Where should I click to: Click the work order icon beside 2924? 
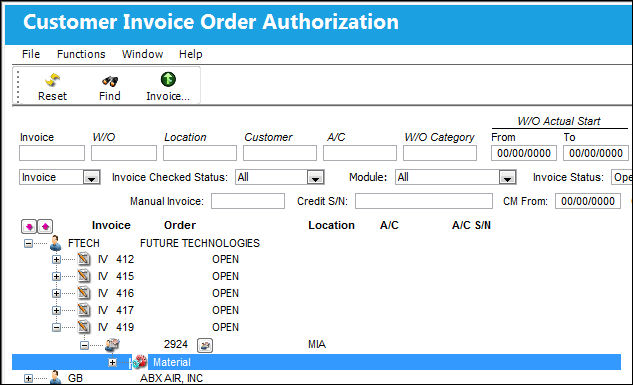(112, 344)
